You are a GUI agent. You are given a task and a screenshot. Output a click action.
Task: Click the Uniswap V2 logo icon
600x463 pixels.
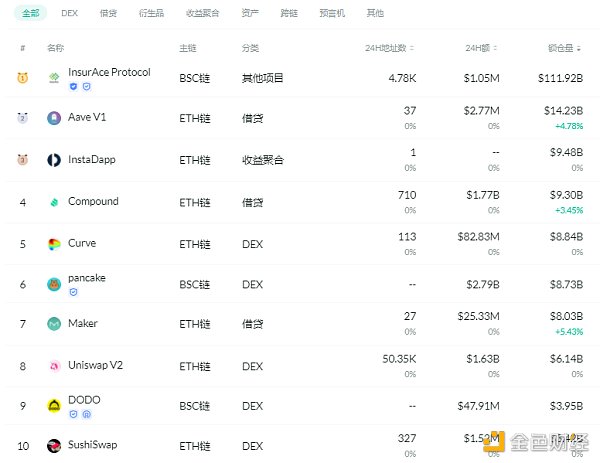click(x=54, y=366)
